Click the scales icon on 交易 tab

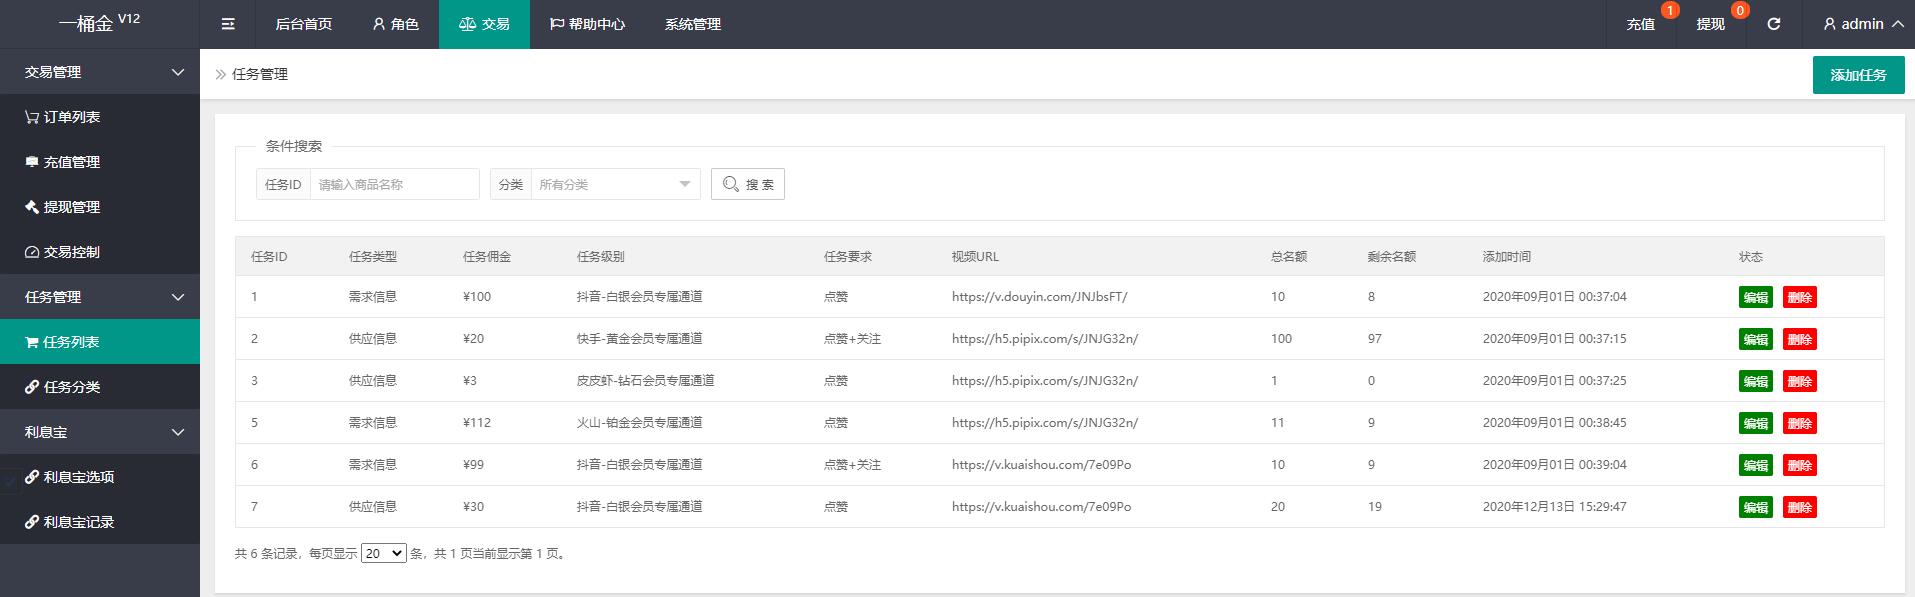(467, 24)
